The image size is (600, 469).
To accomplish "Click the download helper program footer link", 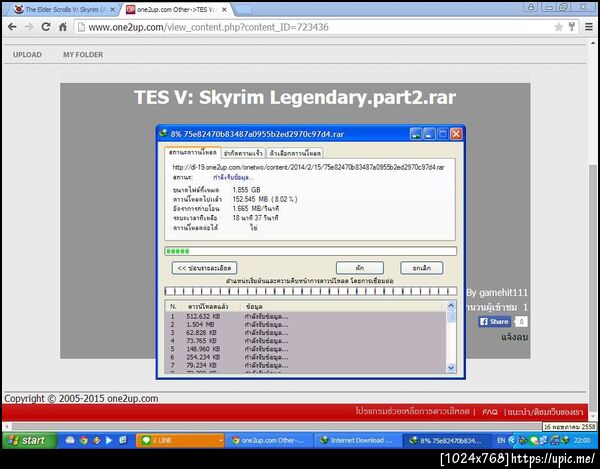I will (412, 412).
